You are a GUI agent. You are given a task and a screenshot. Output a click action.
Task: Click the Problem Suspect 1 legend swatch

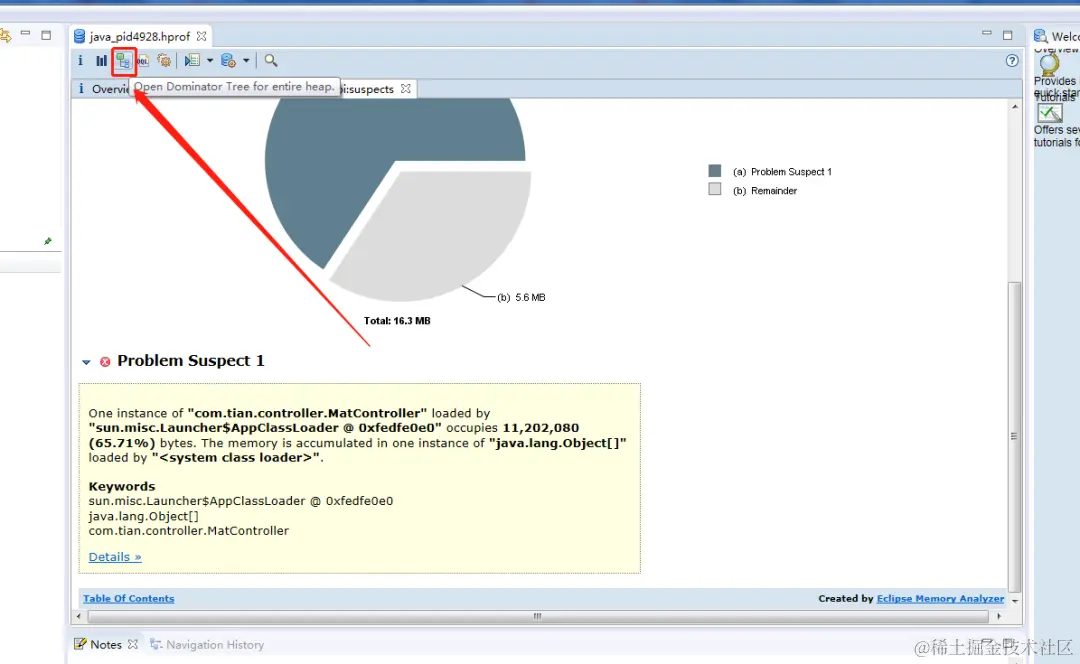point(715,171)
